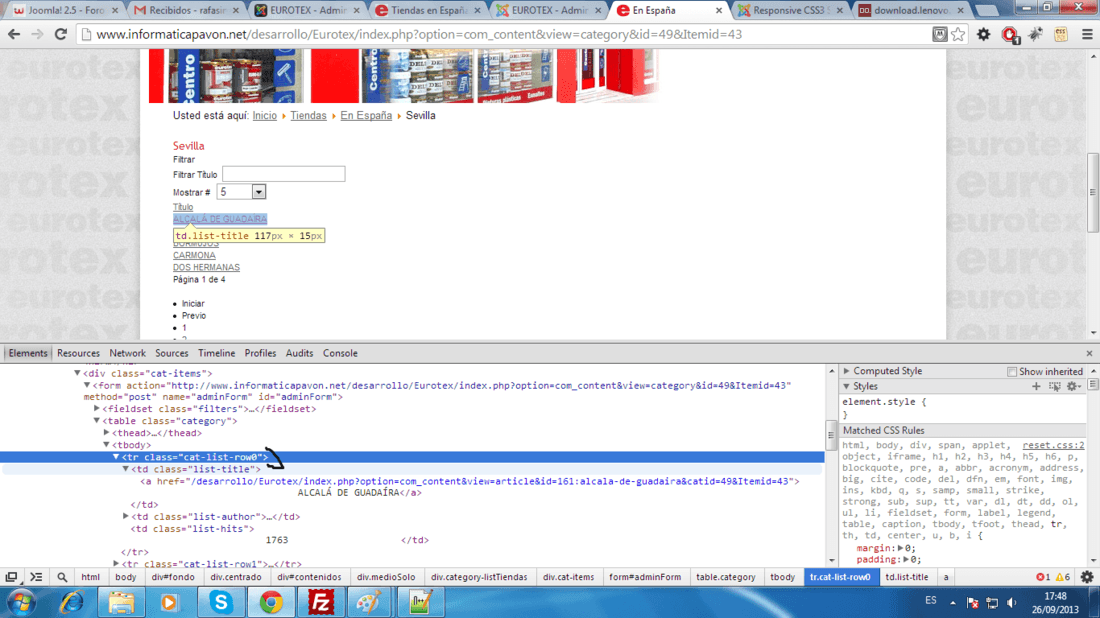Select table.category in the breadcrumb bar
This screenshot has width=1100, height=618.
point(725,577)
